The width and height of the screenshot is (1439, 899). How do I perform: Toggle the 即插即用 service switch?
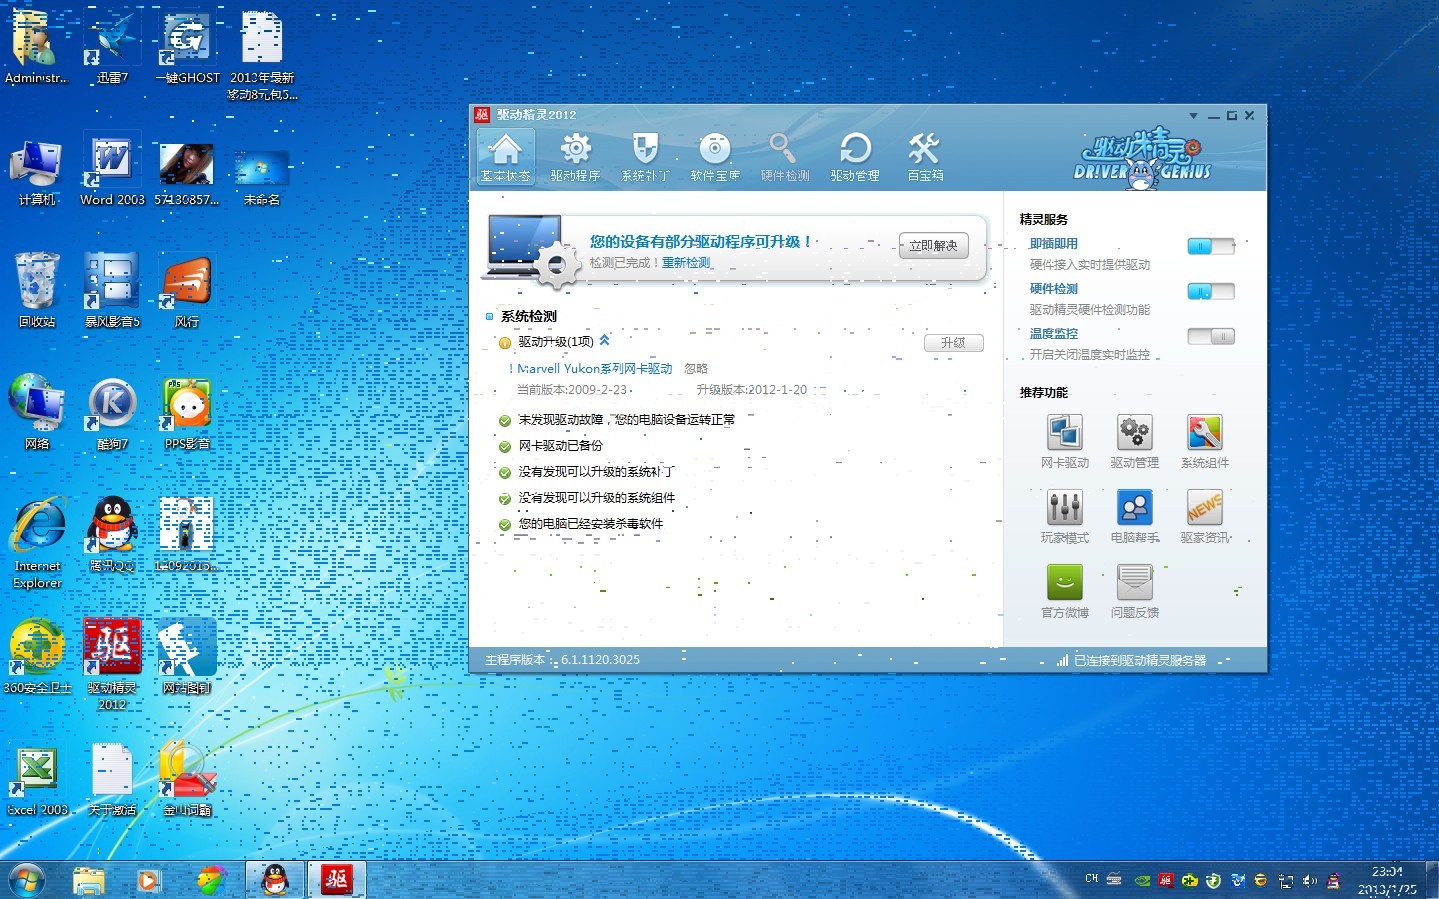1211,246
